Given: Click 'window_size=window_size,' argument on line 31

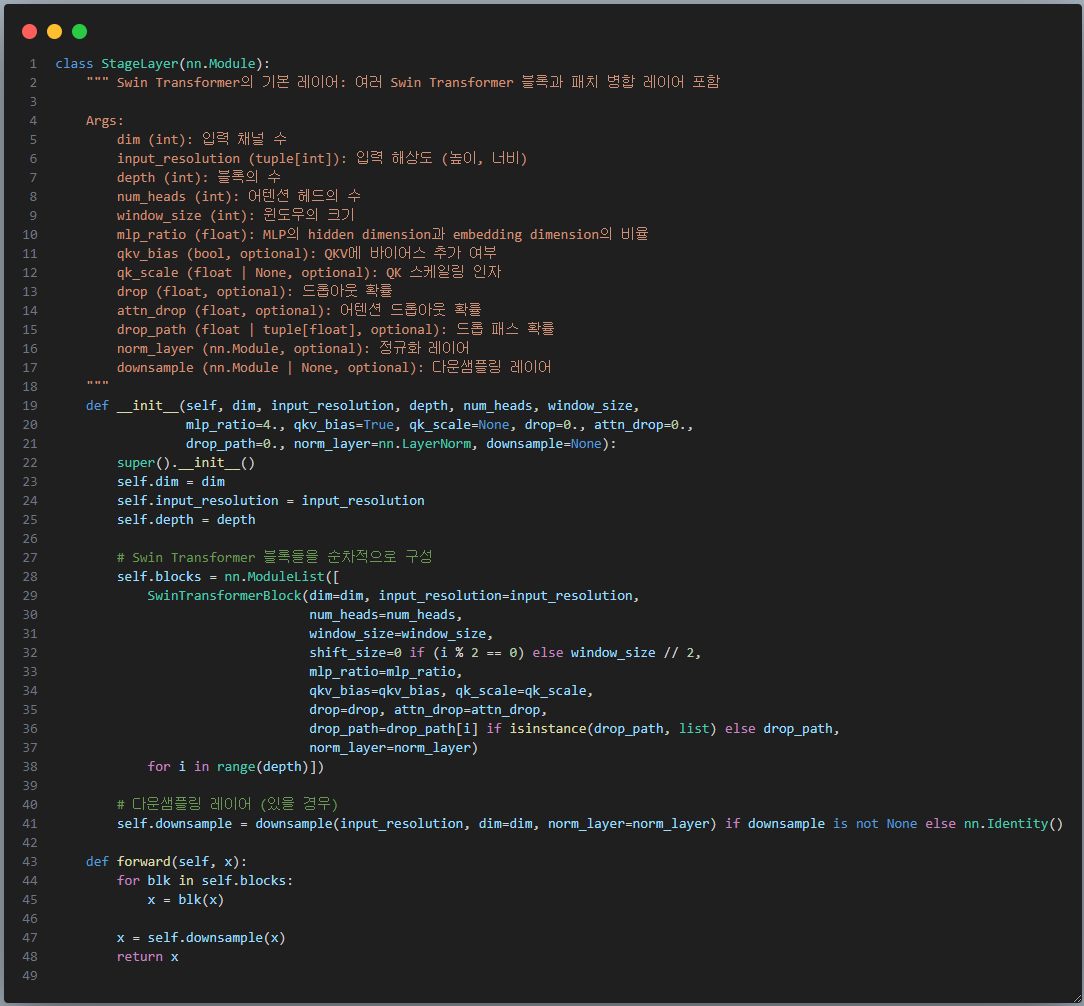Looking at the screenshot, I should [x=401, y=634].
